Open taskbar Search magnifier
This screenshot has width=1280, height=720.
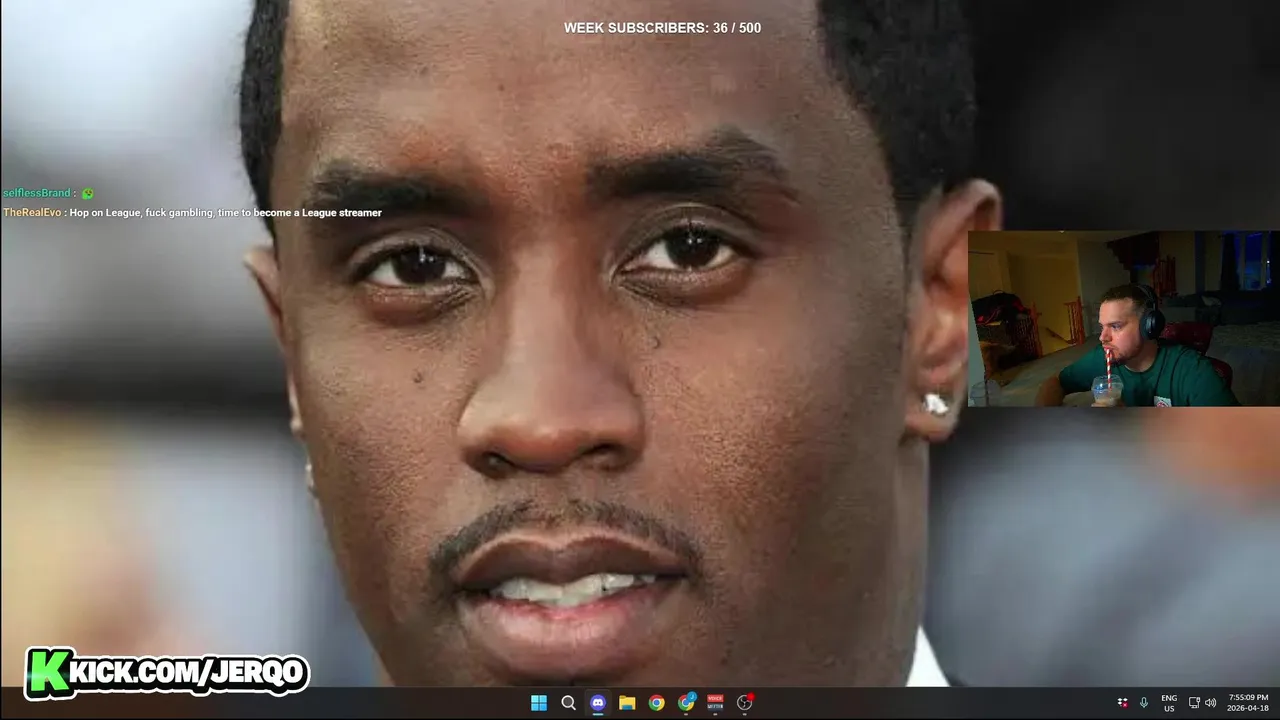568,703
